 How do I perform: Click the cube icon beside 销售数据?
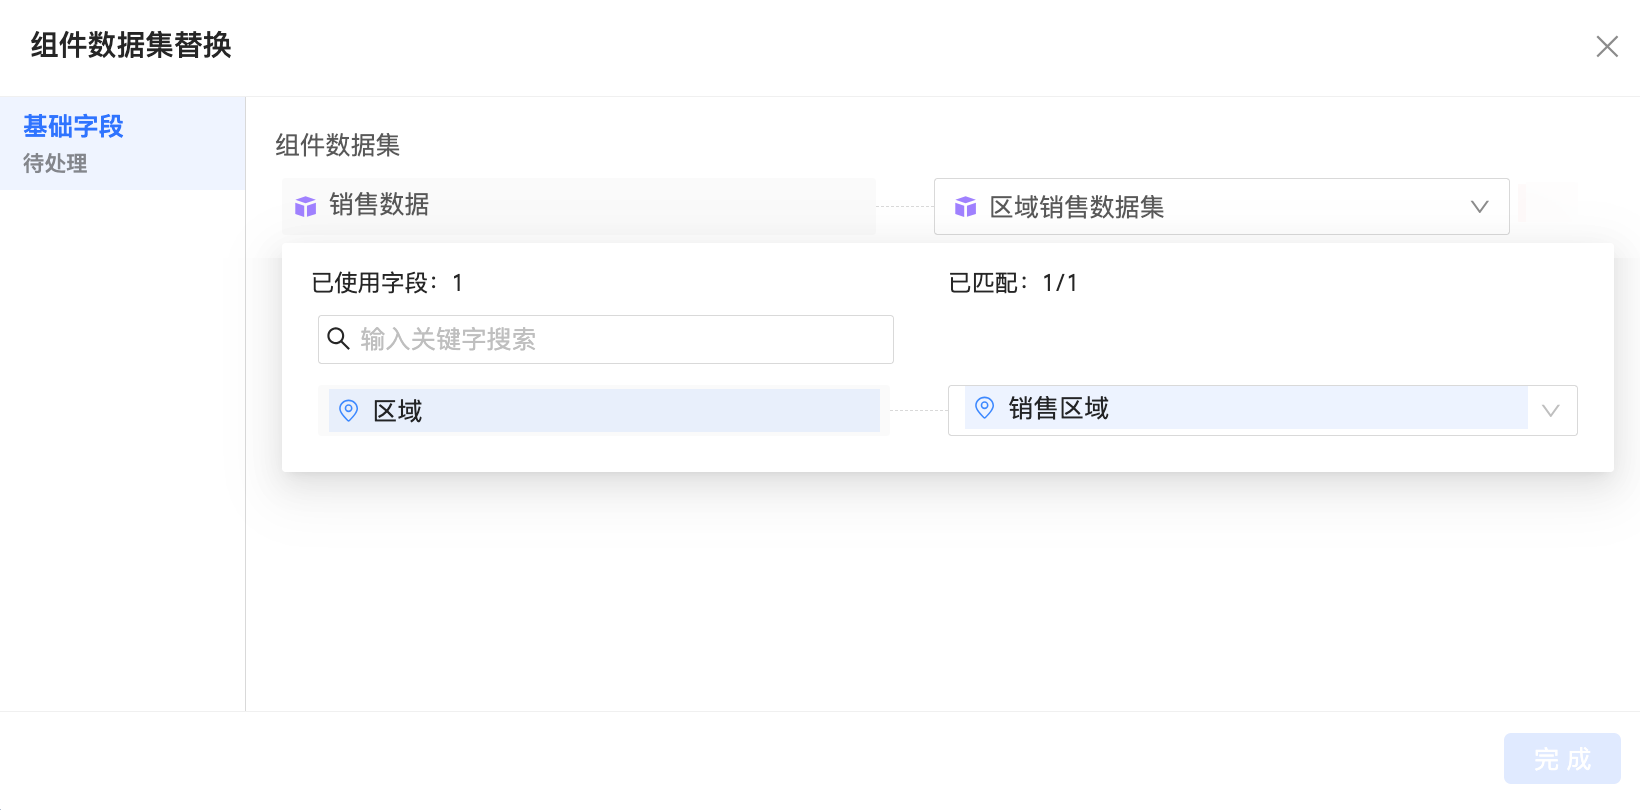tap(306, 206)
